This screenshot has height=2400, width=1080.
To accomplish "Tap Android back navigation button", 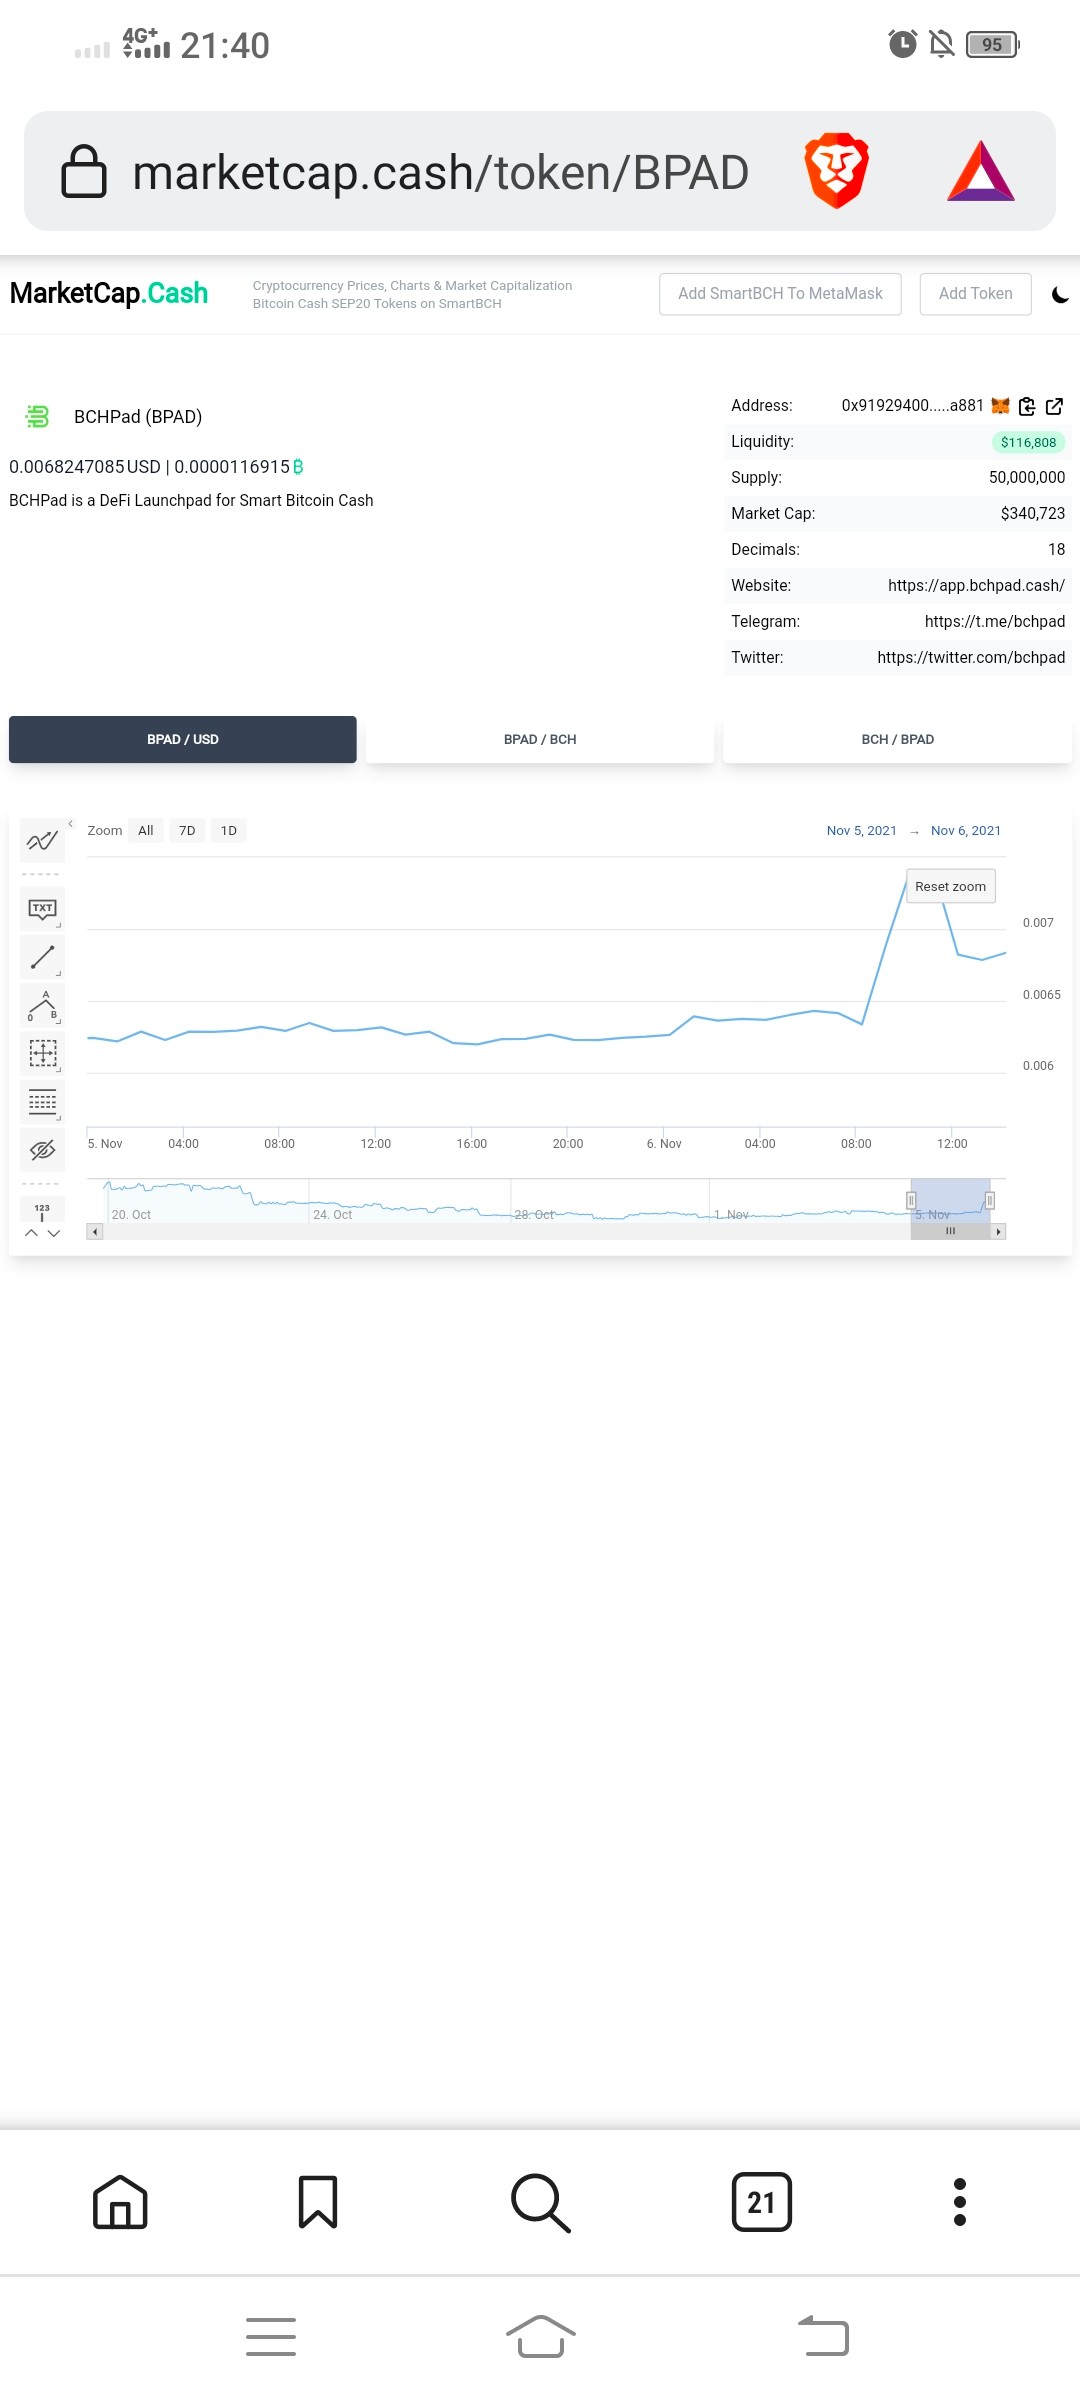I will (x=824, y=2337).
